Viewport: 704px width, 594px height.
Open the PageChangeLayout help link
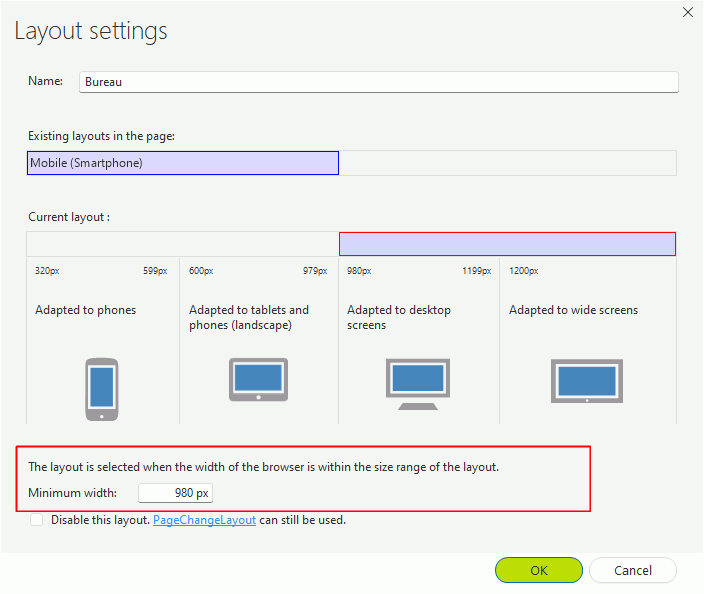(x=204, y=520)
